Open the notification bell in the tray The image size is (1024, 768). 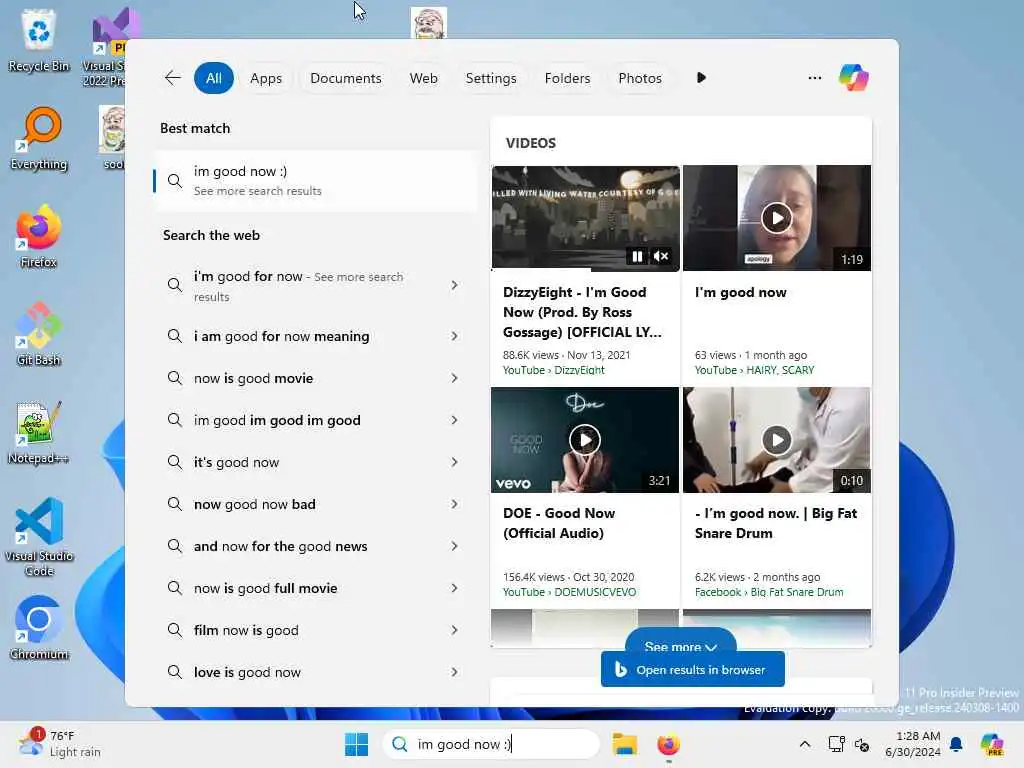coord(956,744)
